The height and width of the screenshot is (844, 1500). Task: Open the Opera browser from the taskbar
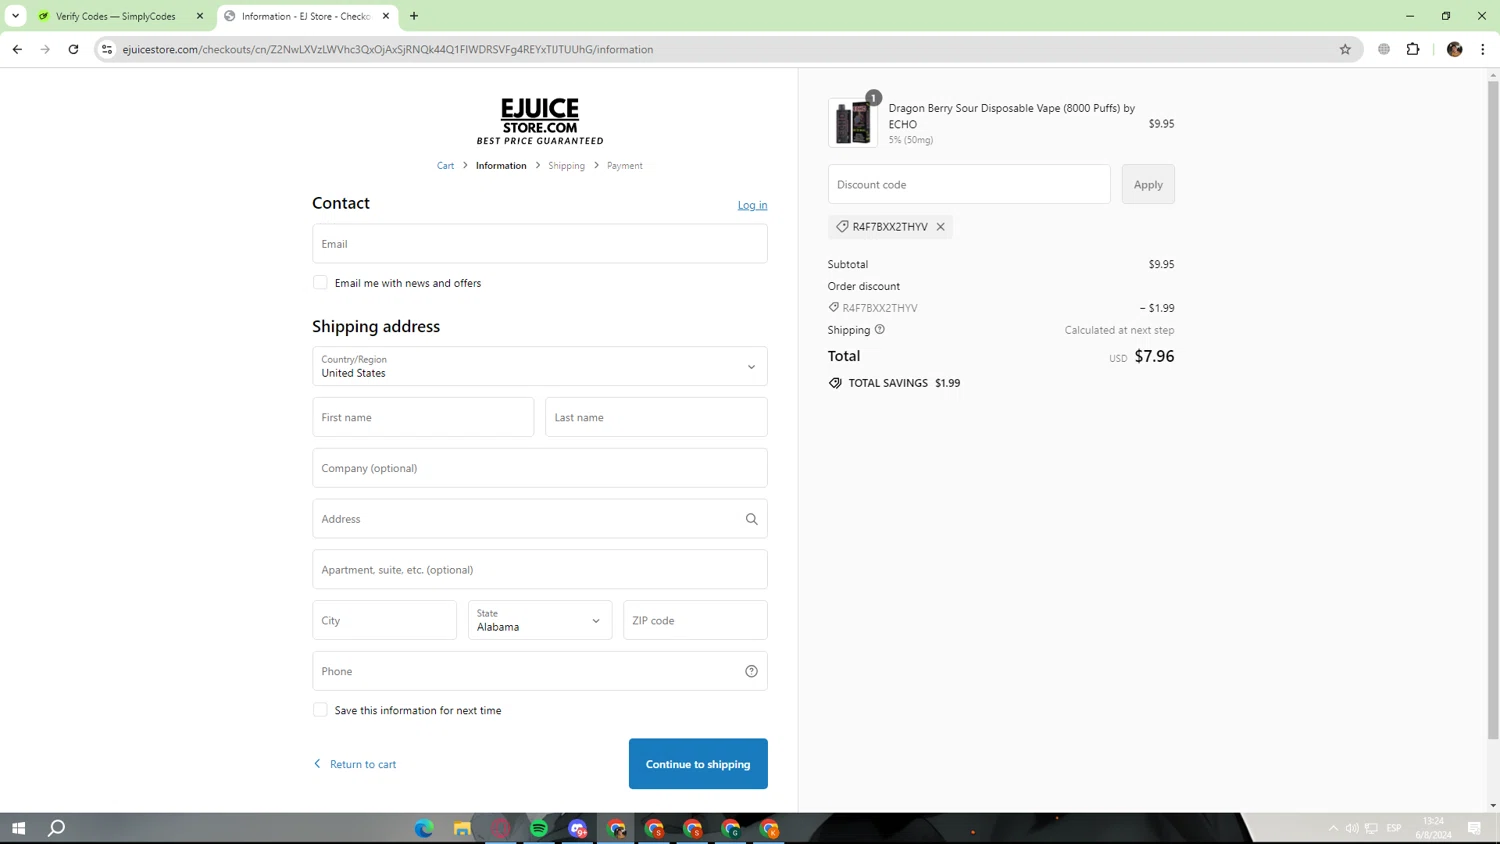(x=501, y=828)
